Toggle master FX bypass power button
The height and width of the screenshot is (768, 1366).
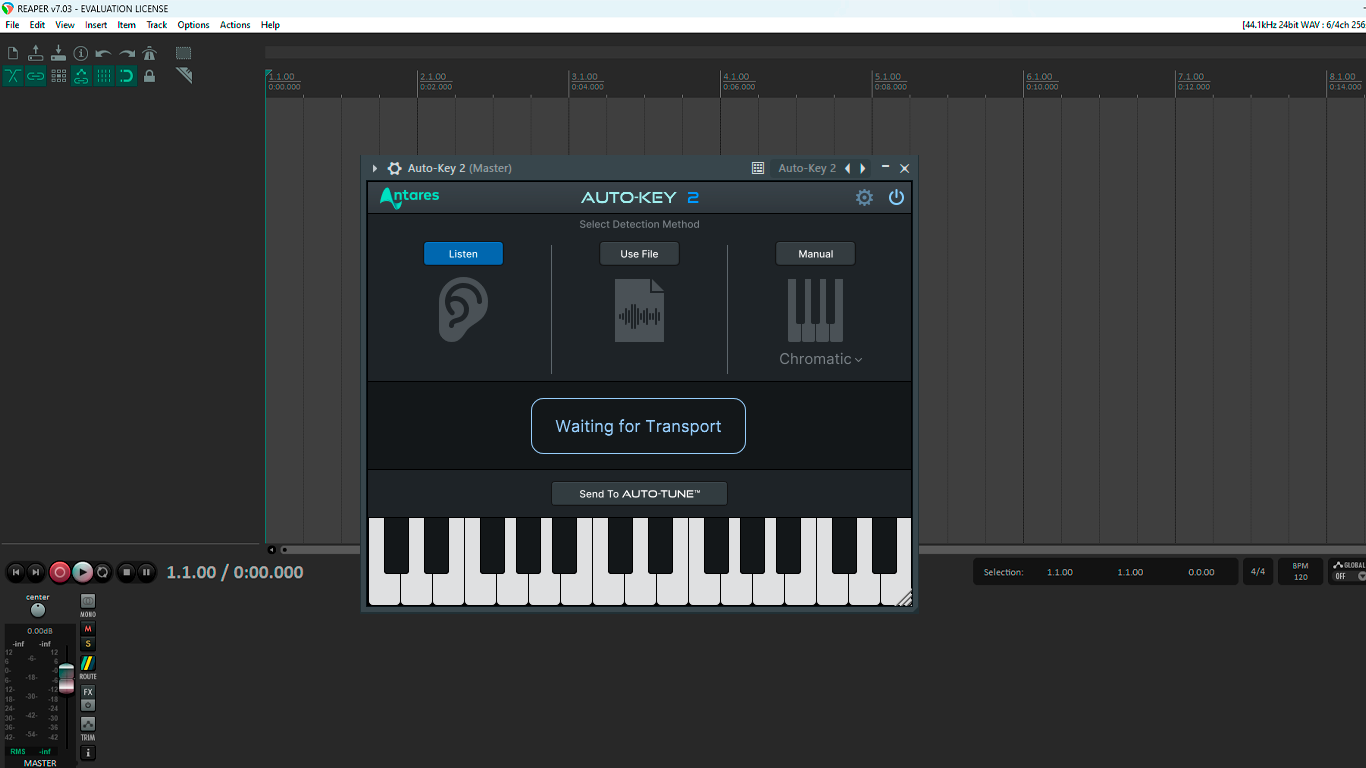(x=88, y=705)
